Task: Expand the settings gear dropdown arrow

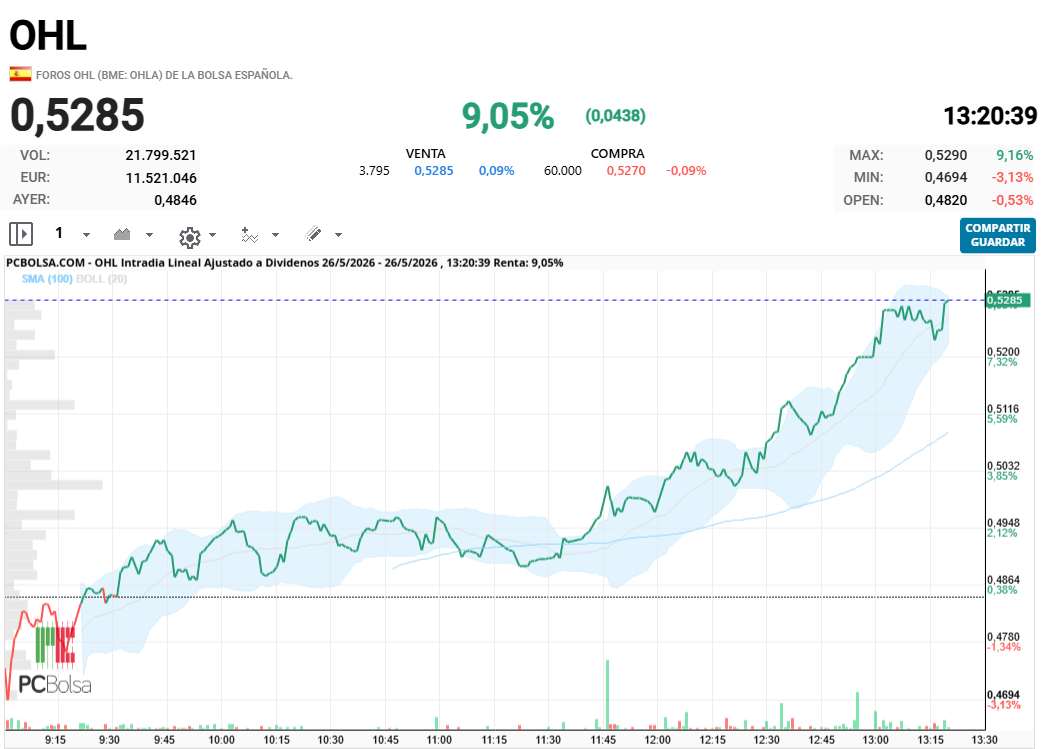Action: point(213,235)
